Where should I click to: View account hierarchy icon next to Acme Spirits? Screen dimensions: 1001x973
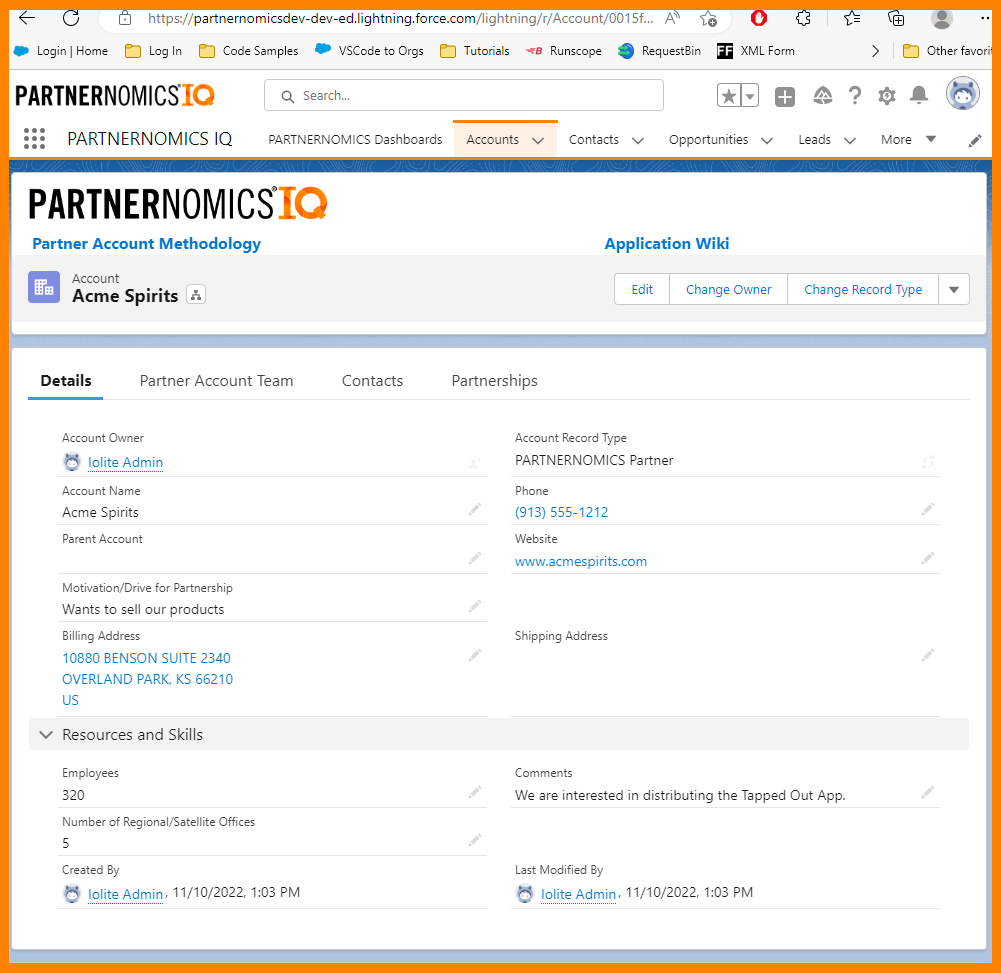pos(196,295)
